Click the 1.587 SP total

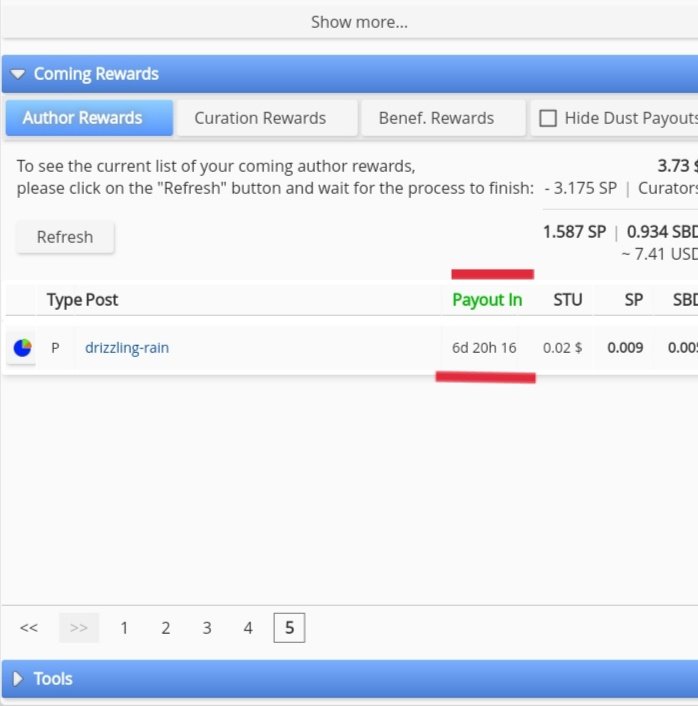pyautogui.click(x=575, y=232)
